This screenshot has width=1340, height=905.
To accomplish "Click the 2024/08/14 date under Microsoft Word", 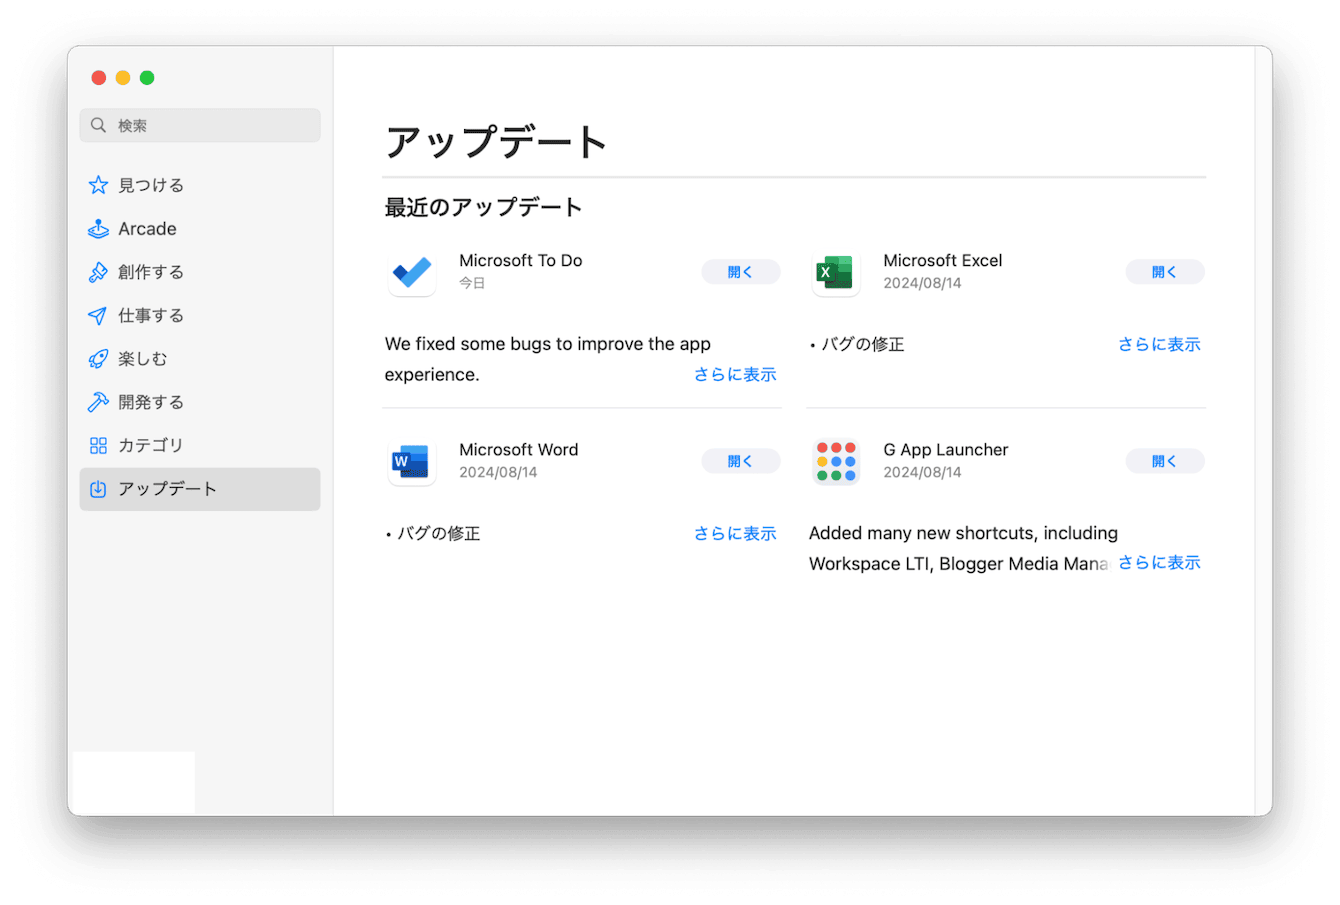I will [x=498, y=472].
